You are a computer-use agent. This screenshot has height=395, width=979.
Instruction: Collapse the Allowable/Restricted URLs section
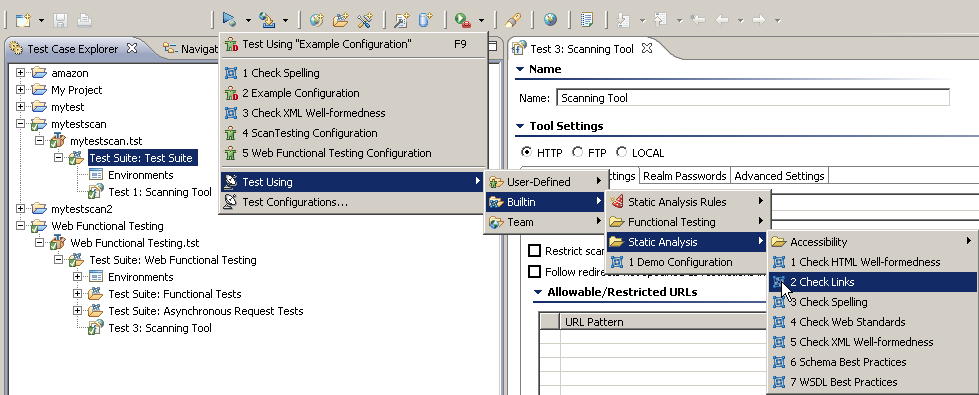(x=538, y=292)
